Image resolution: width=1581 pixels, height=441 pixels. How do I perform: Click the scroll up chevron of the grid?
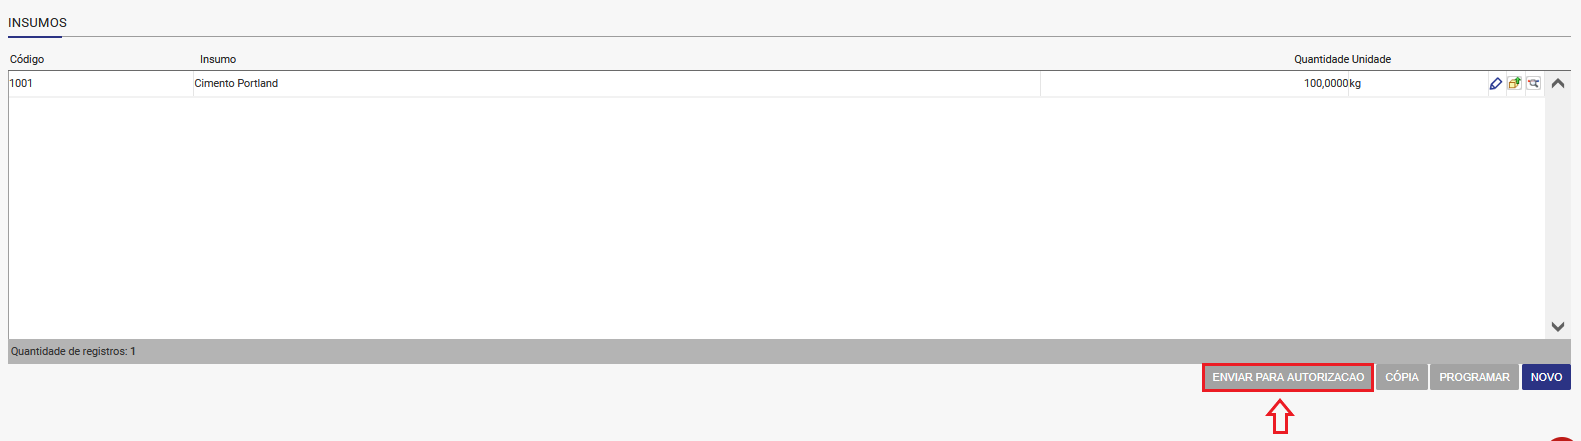pyautogui.click(x=1558, y=84)
